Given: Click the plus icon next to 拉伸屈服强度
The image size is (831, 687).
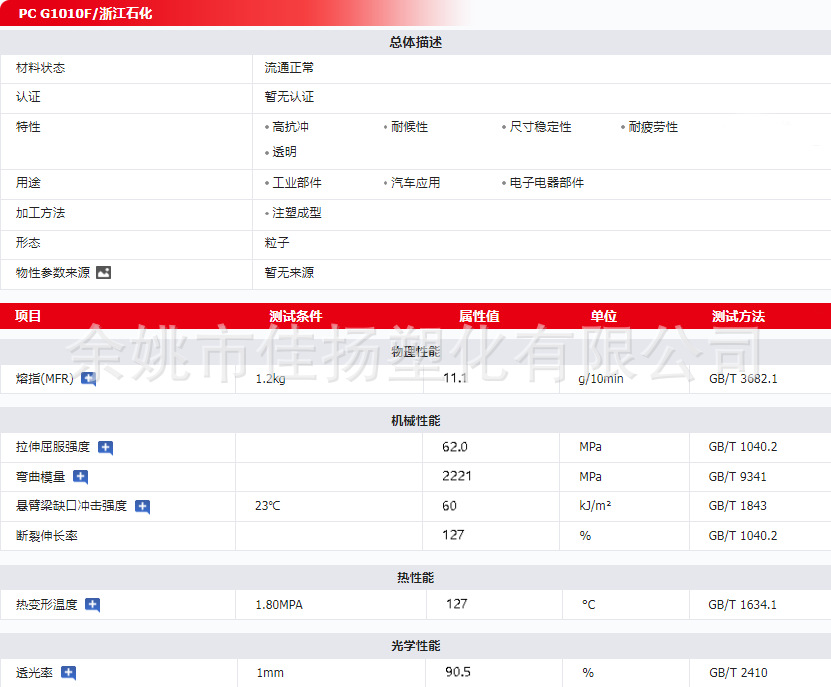Looking at the screenshot, I should point(105,447).
